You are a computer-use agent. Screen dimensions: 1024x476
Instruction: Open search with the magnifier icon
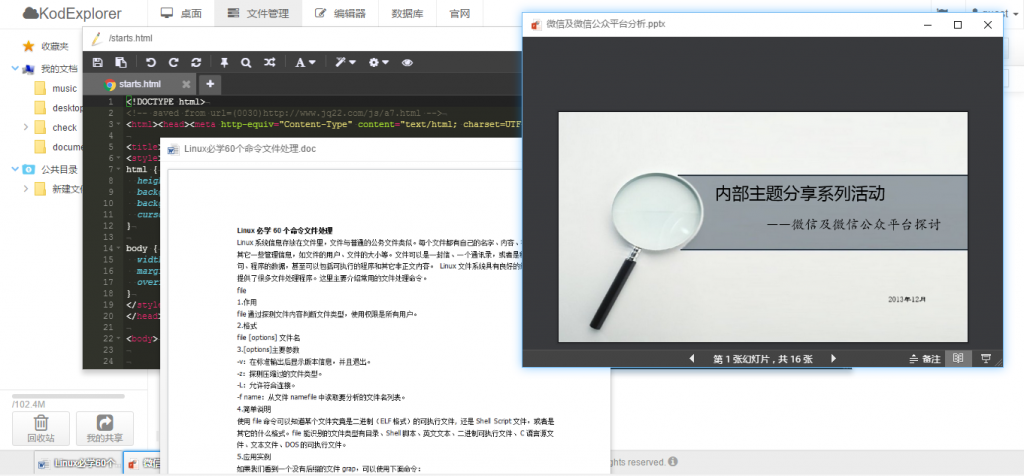click(246, 62)
